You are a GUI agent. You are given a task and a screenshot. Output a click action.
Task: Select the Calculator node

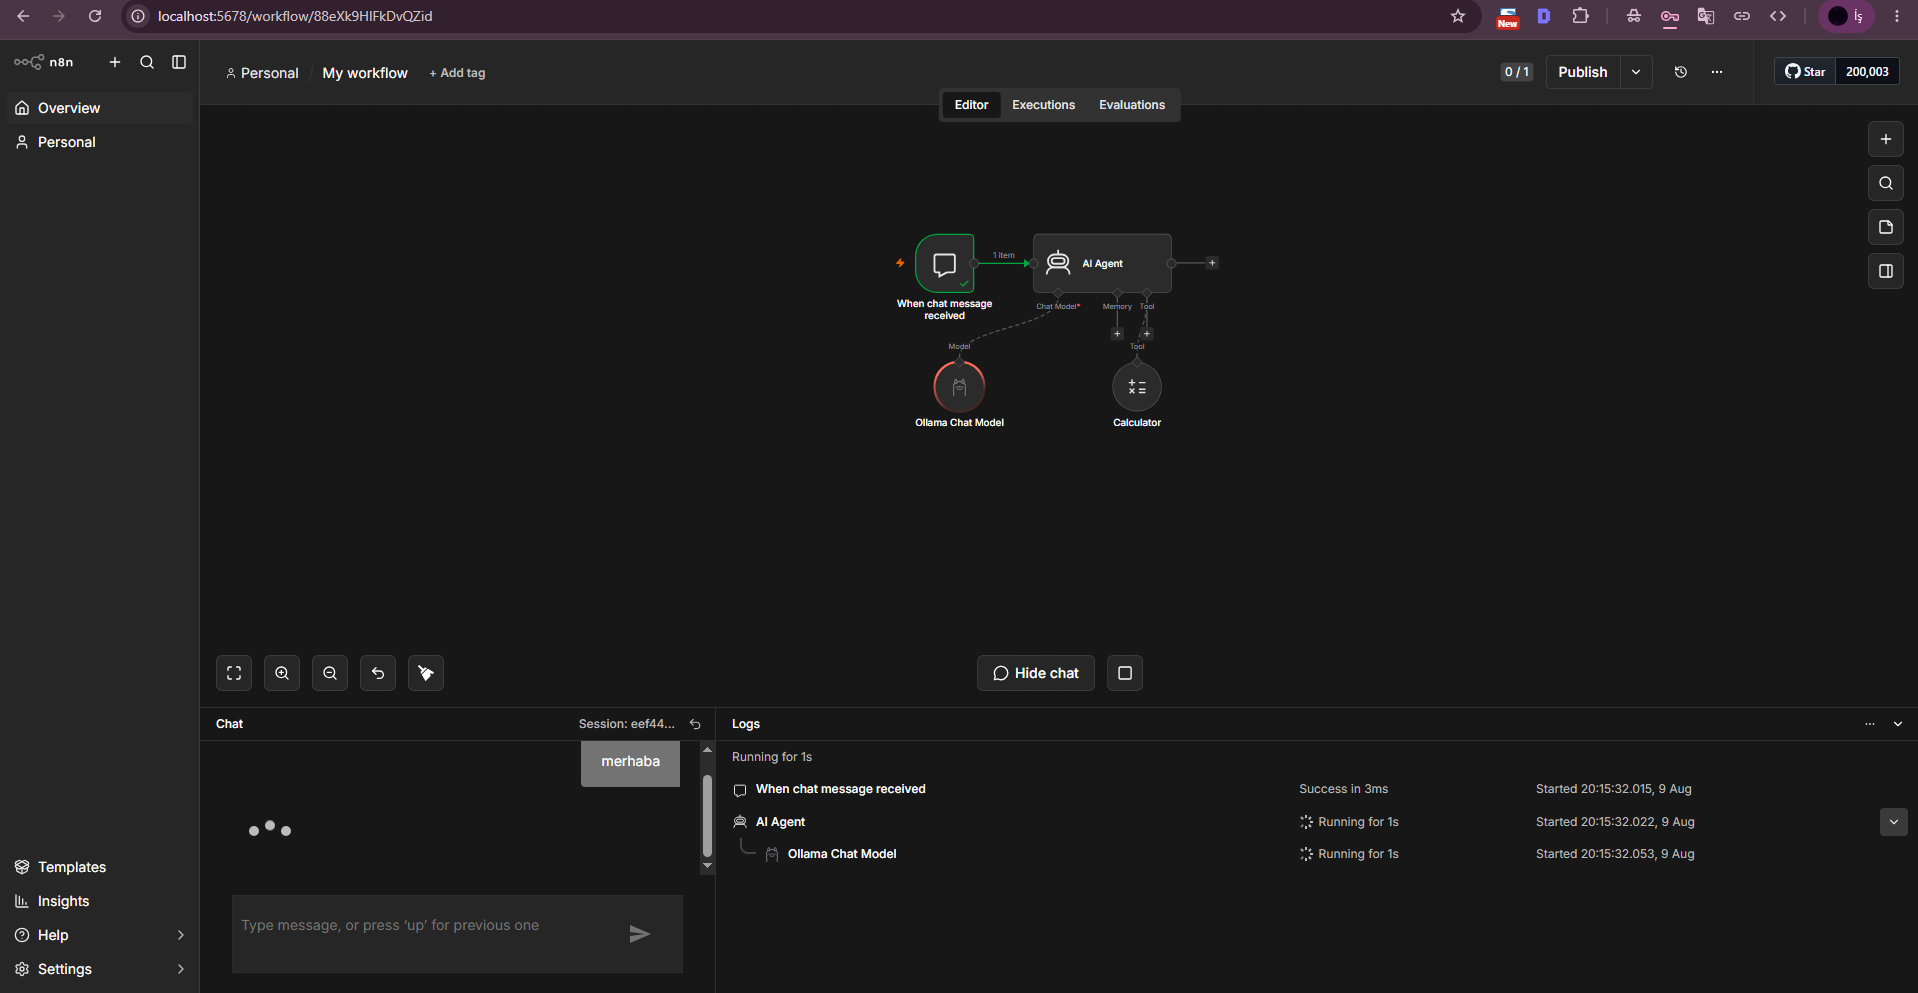[1137, 387]
